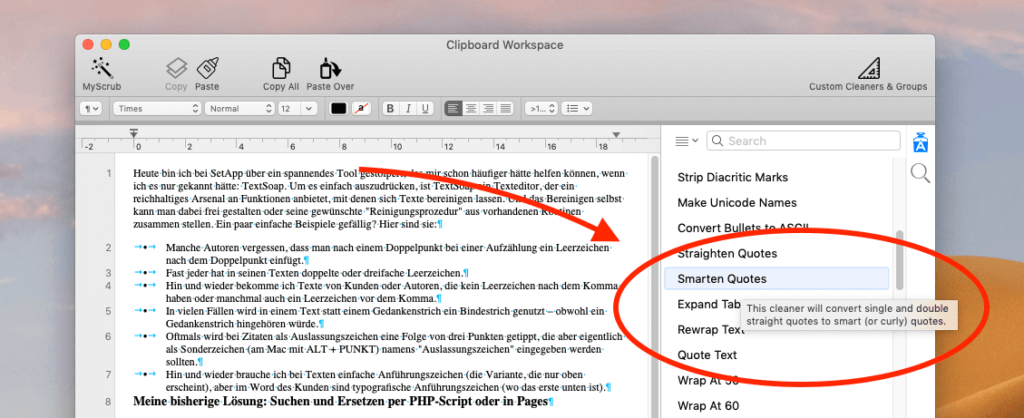1024x418 pixels.
Task: Open the paragraph style dropdown
Action: pyautogui.click(x=89, y=108)
